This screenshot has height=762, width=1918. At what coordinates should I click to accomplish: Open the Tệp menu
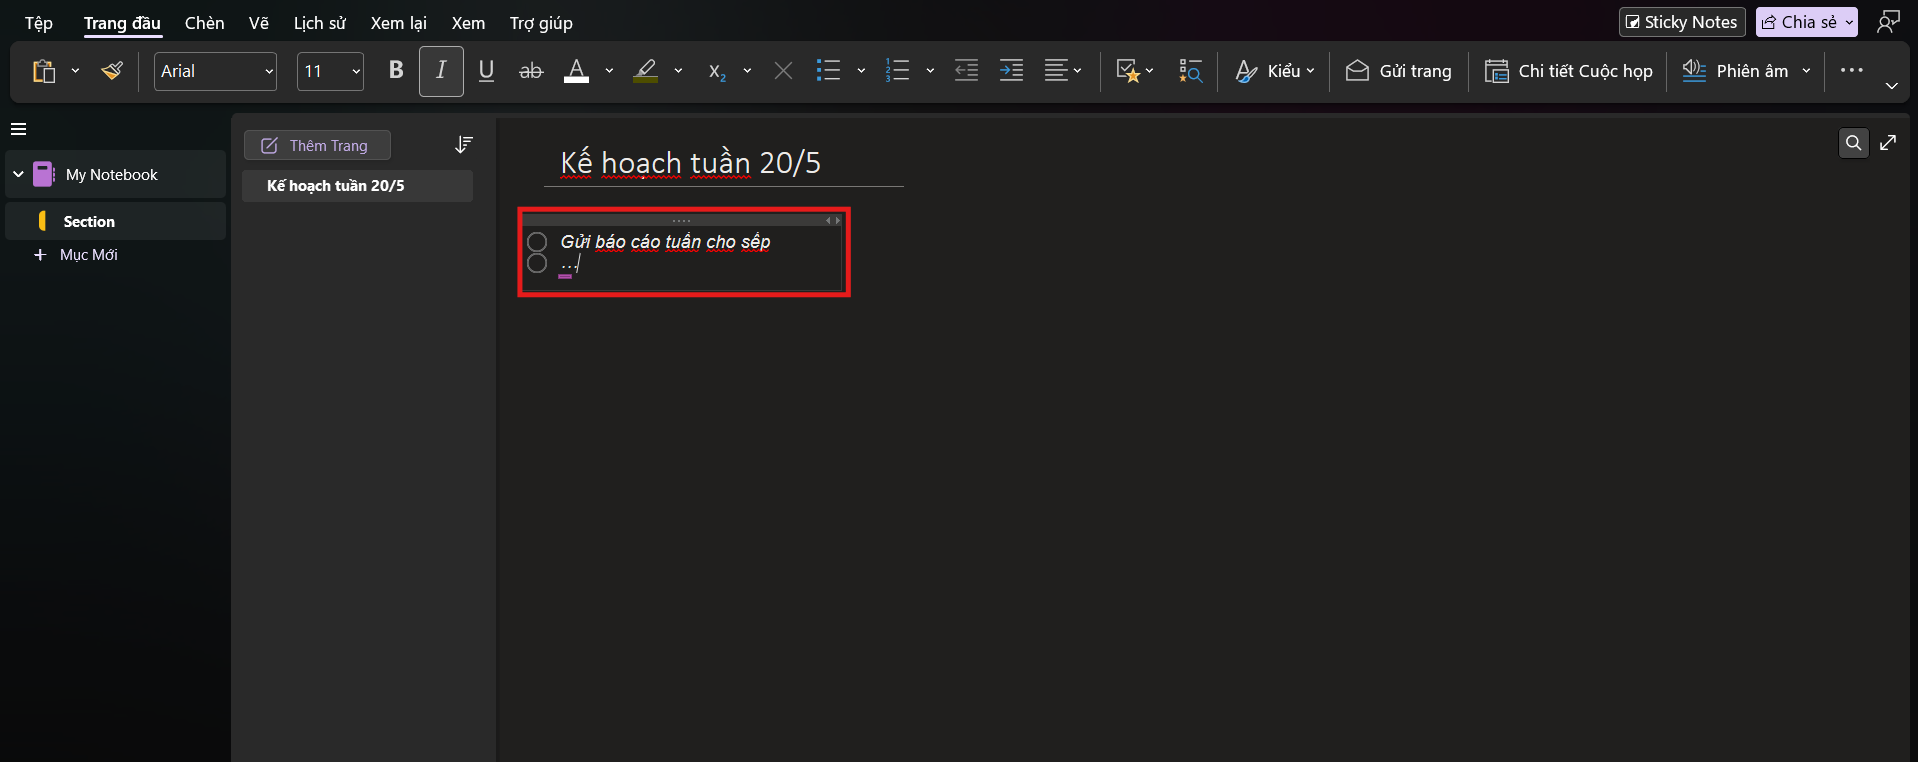coord(39,23)
